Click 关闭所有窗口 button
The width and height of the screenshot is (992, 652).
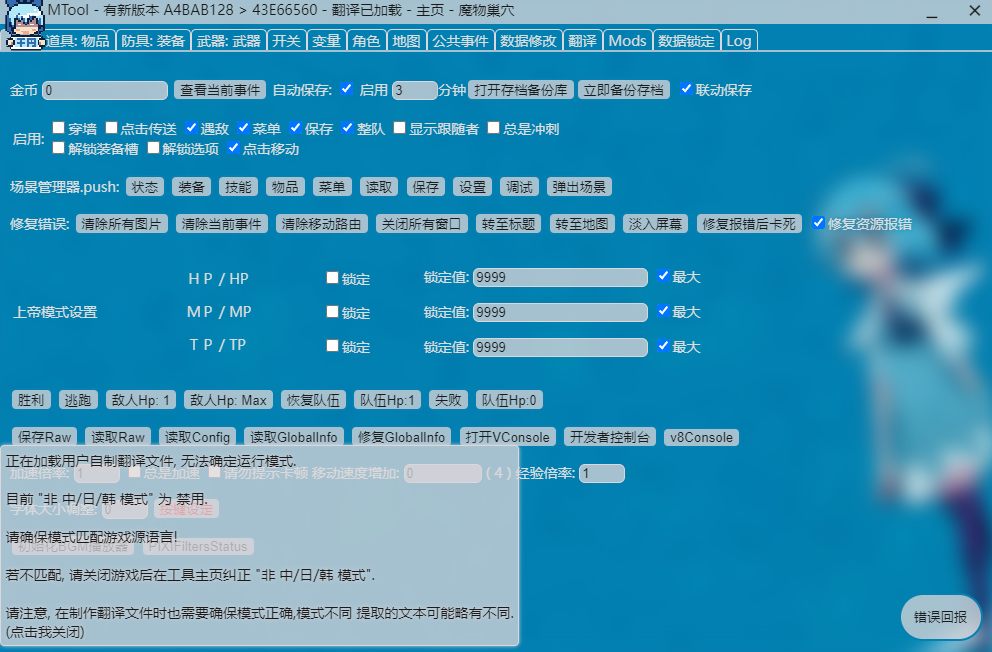(421, 224)
